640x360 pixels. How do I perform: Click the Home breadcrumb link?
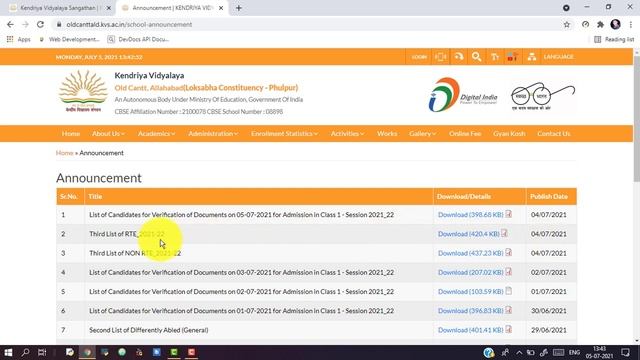64,153
